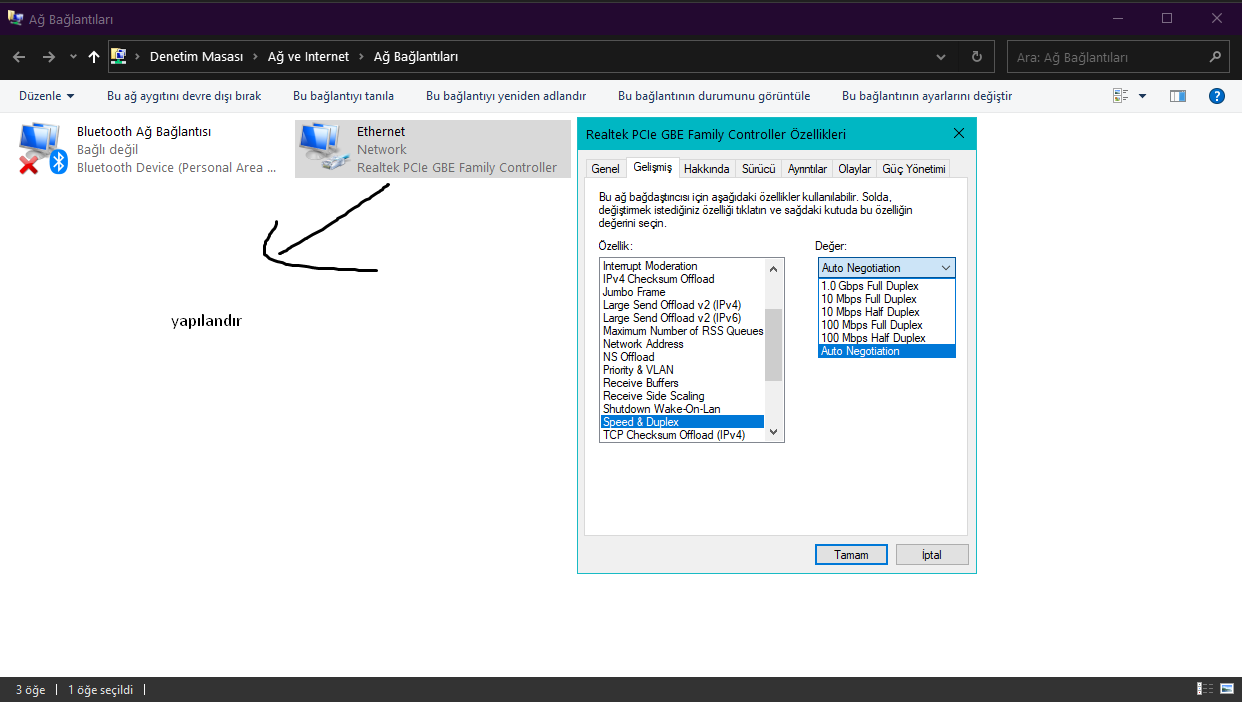Select Large Send Offload v2 (IPv4)
Screen dimensions: 1242x702
pos(682,305)
